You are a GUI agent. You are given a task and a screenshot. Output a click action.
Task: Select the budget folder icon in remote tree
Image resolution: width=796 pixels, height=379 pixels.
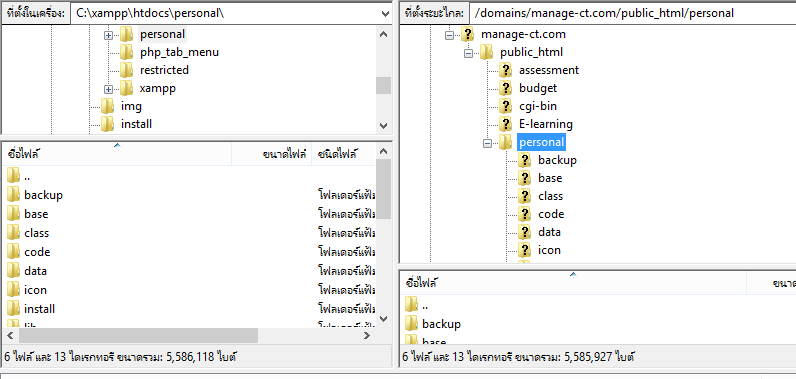tap(505, 88)
